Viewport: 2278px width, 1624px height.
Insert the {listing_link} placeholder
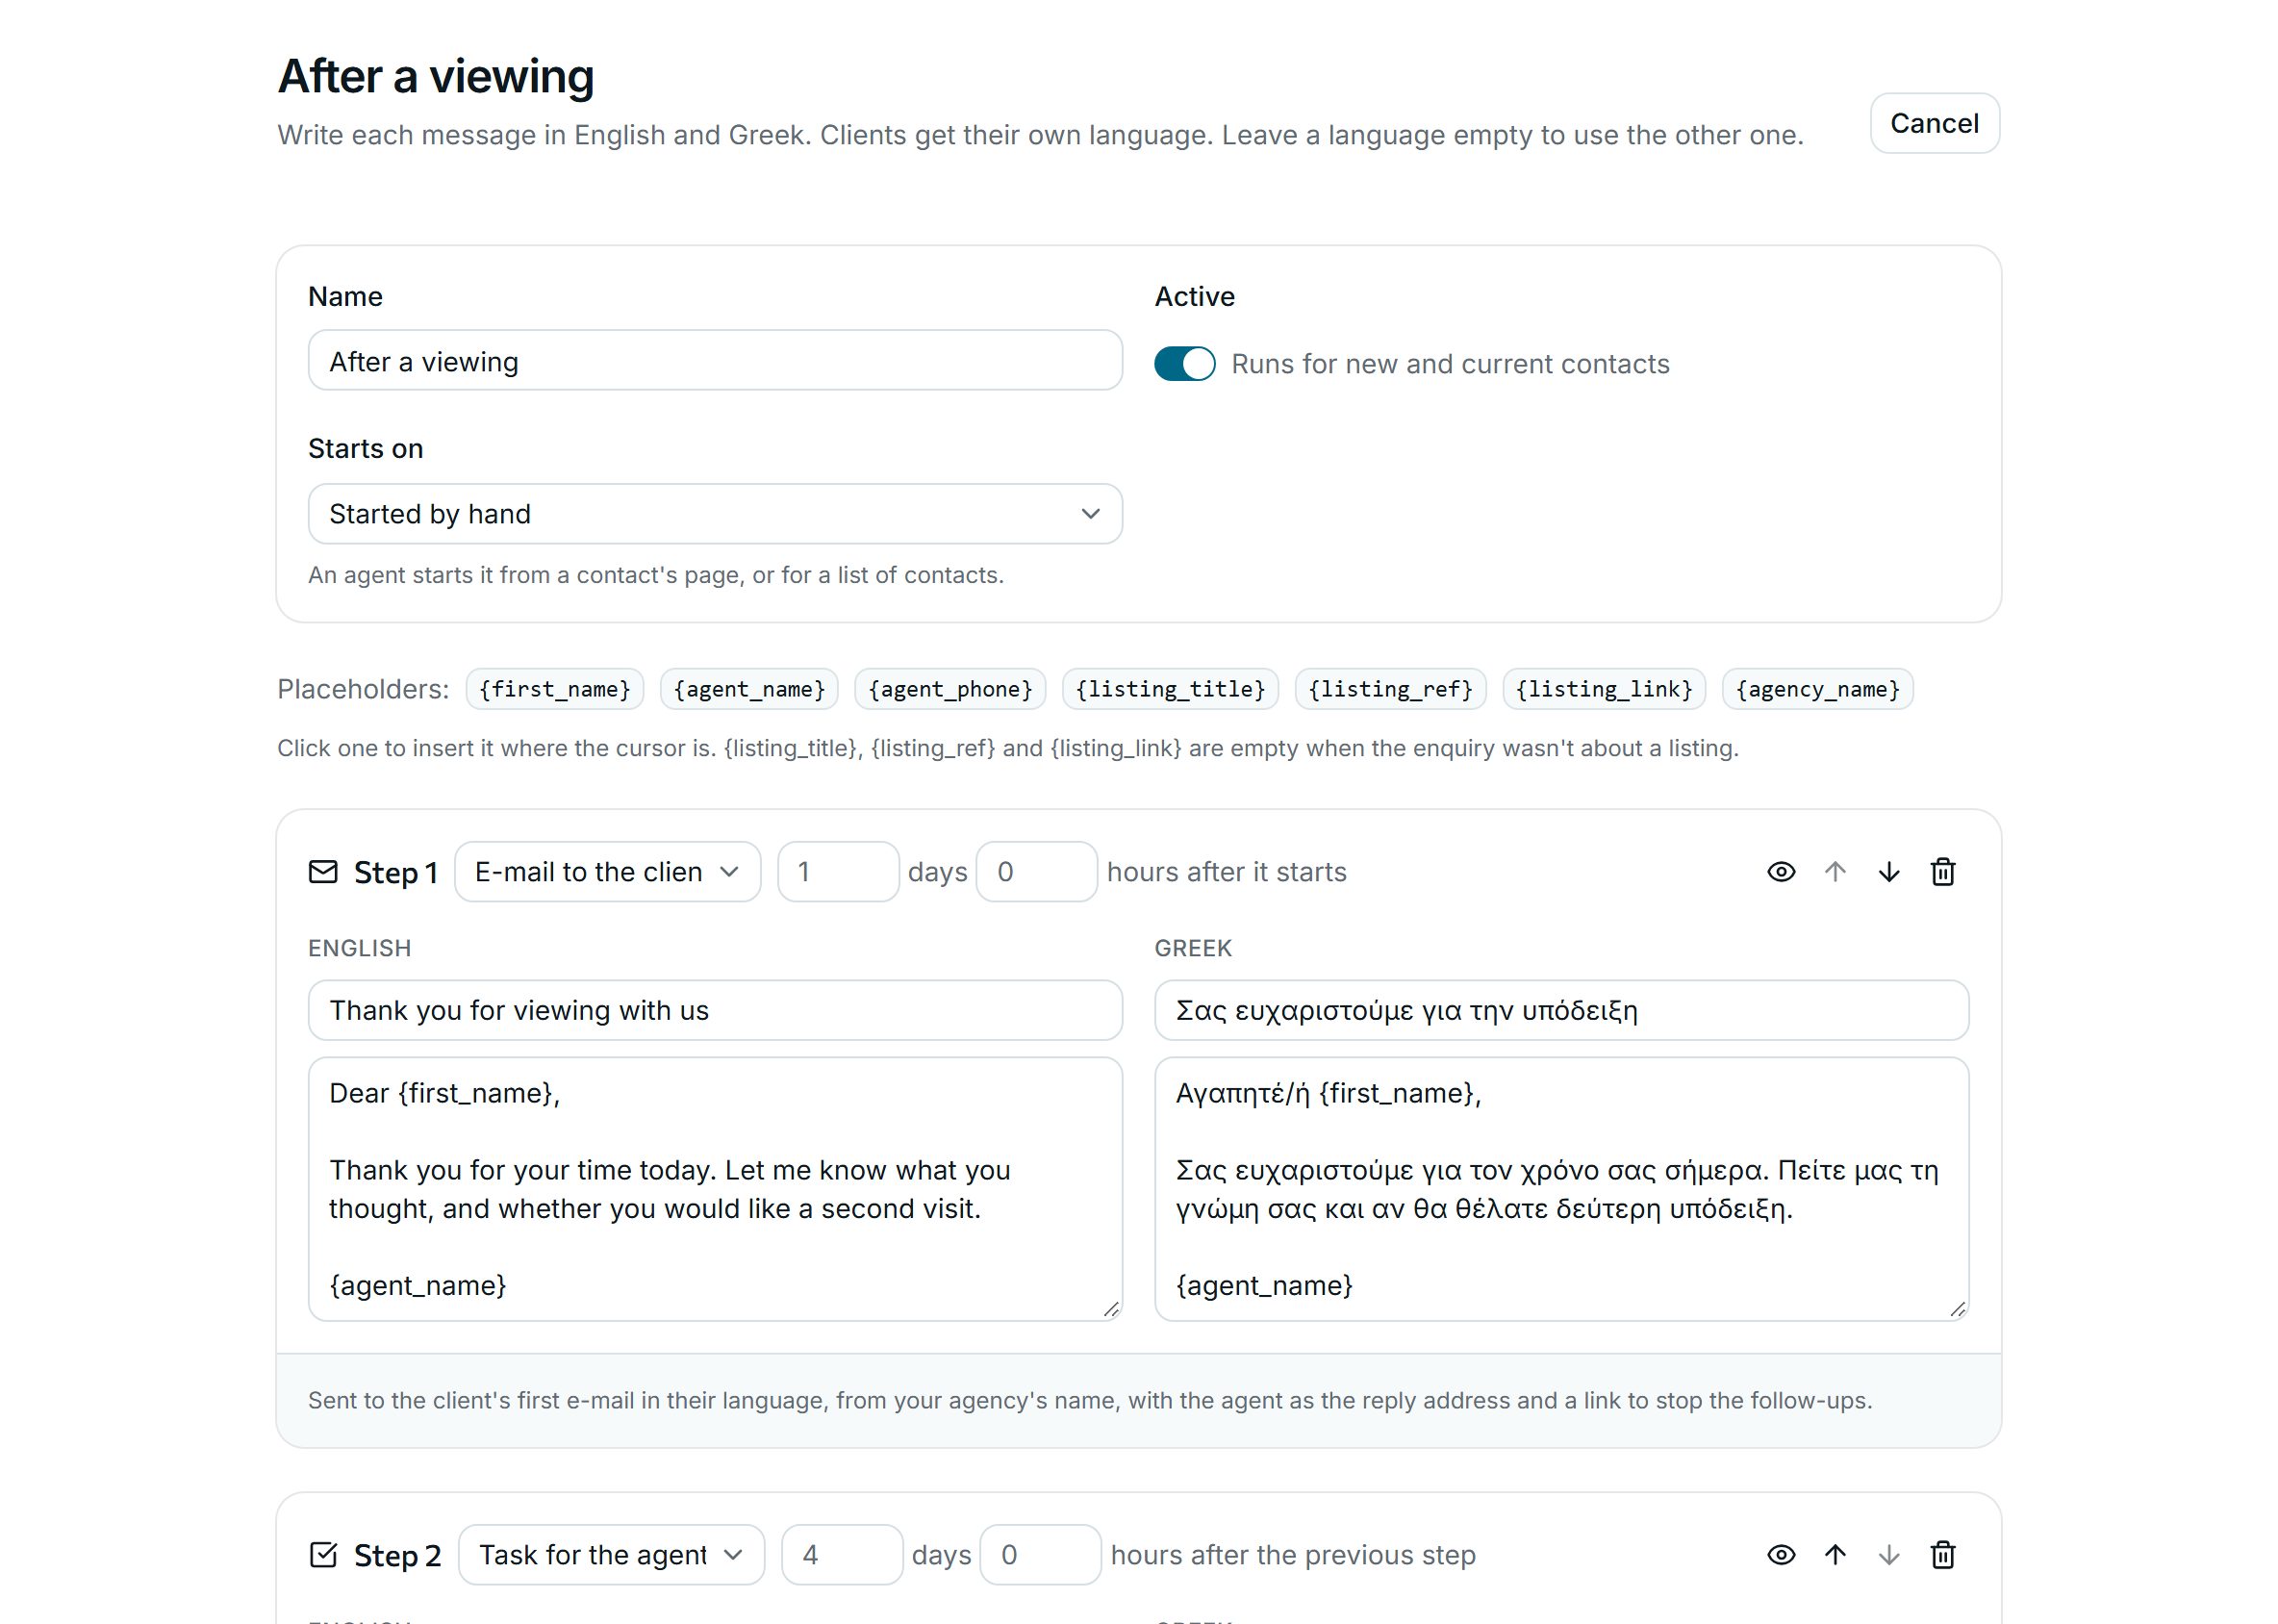click(x=1604, y=689)
